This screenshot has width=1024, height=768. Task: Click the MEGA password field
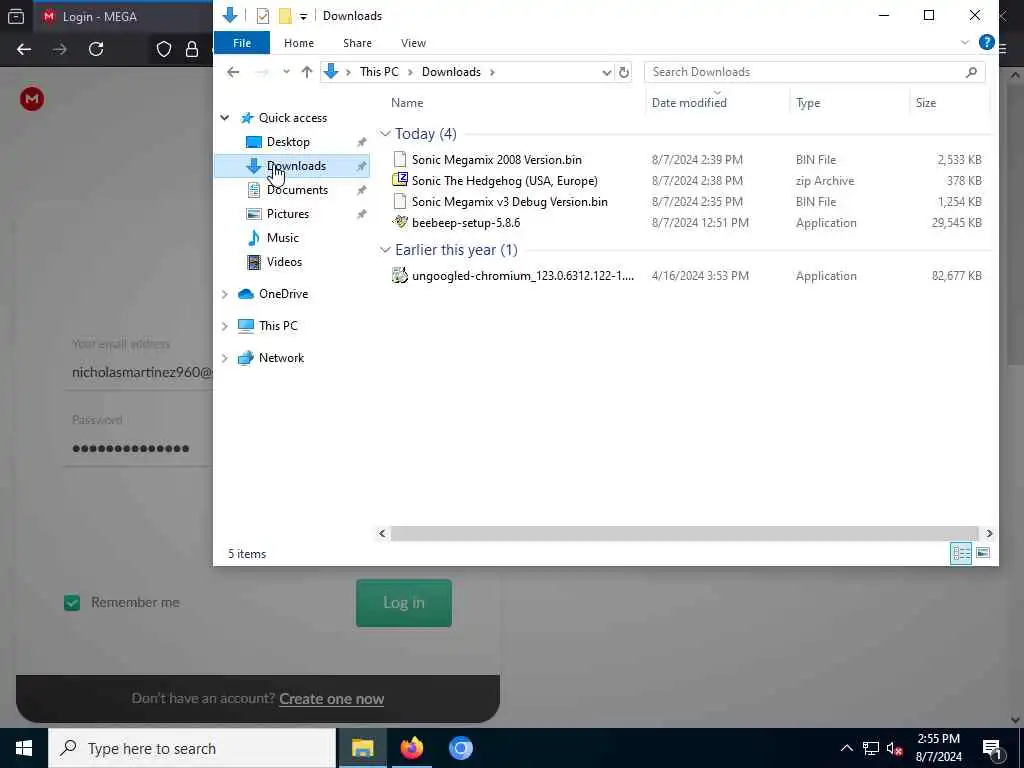(x=140, y=449)
